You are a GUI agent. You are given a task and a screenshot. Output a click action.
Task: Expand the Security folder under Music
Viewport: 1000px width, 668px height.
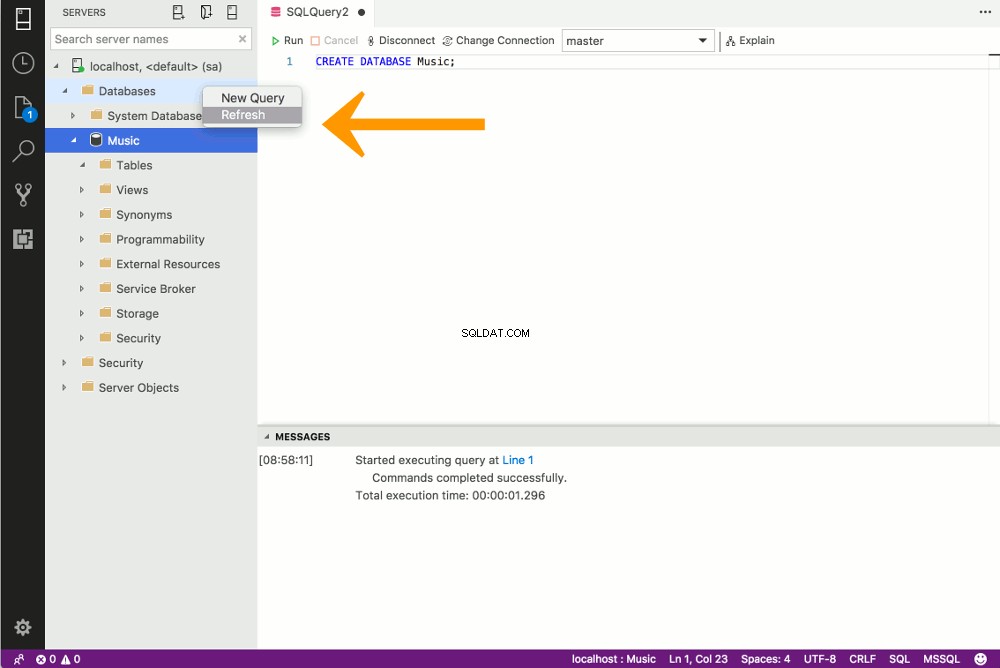[82, 338]
